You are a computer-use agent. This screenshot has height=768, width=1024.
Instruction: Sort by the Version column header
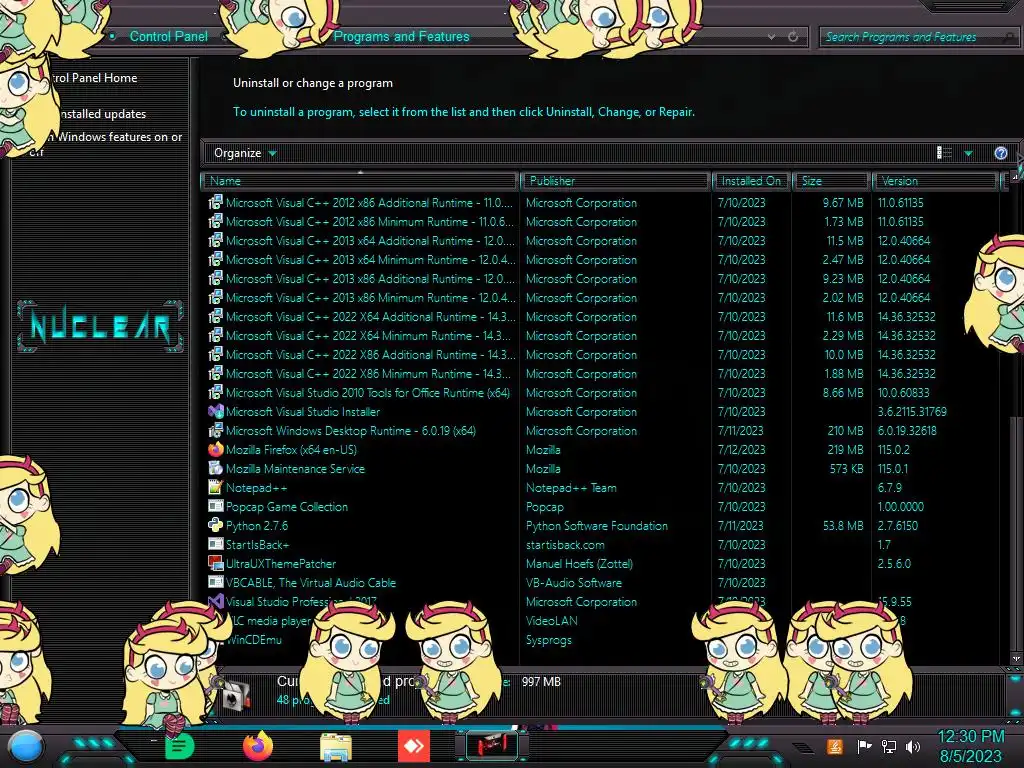pos(935,181)
